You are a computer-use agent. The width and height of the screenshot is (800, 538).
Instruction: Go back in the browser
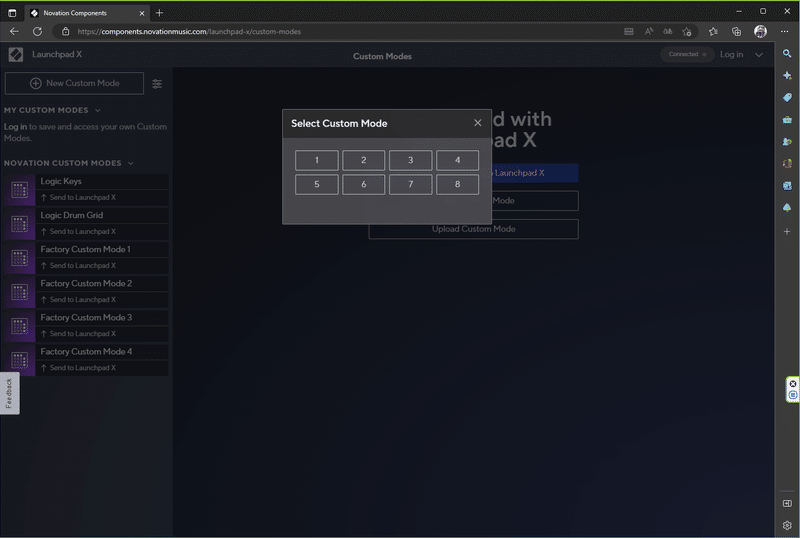14,32
